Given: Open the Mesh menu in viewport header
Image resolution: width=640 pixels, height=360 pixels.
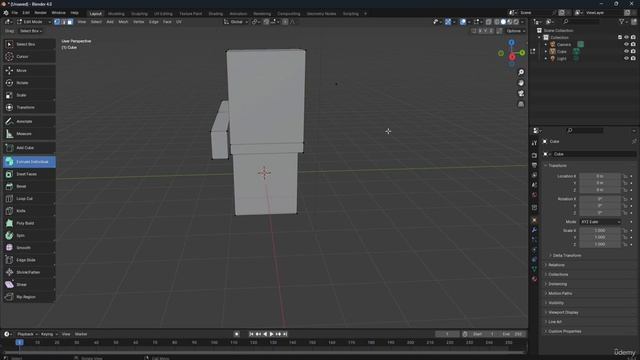Looking at the screenshot, I should (123, 22).
